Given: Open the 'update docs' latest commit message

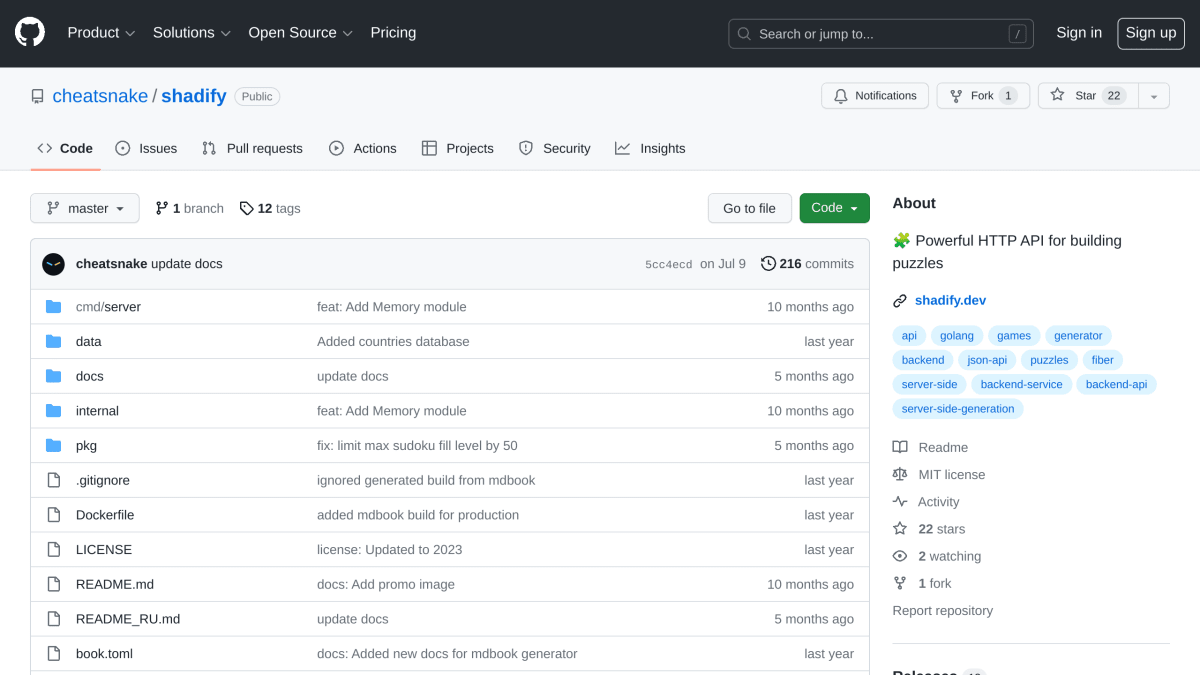Looking at the screenshot, I should coord(187,264).
